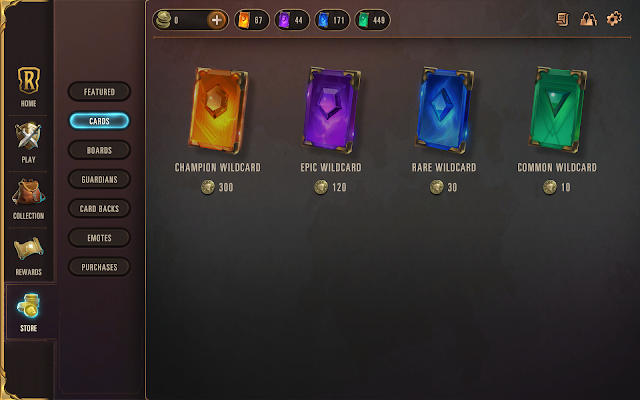Select the green Common Wildcard
This screenshot has height=400, width=640.
(557, 110)
